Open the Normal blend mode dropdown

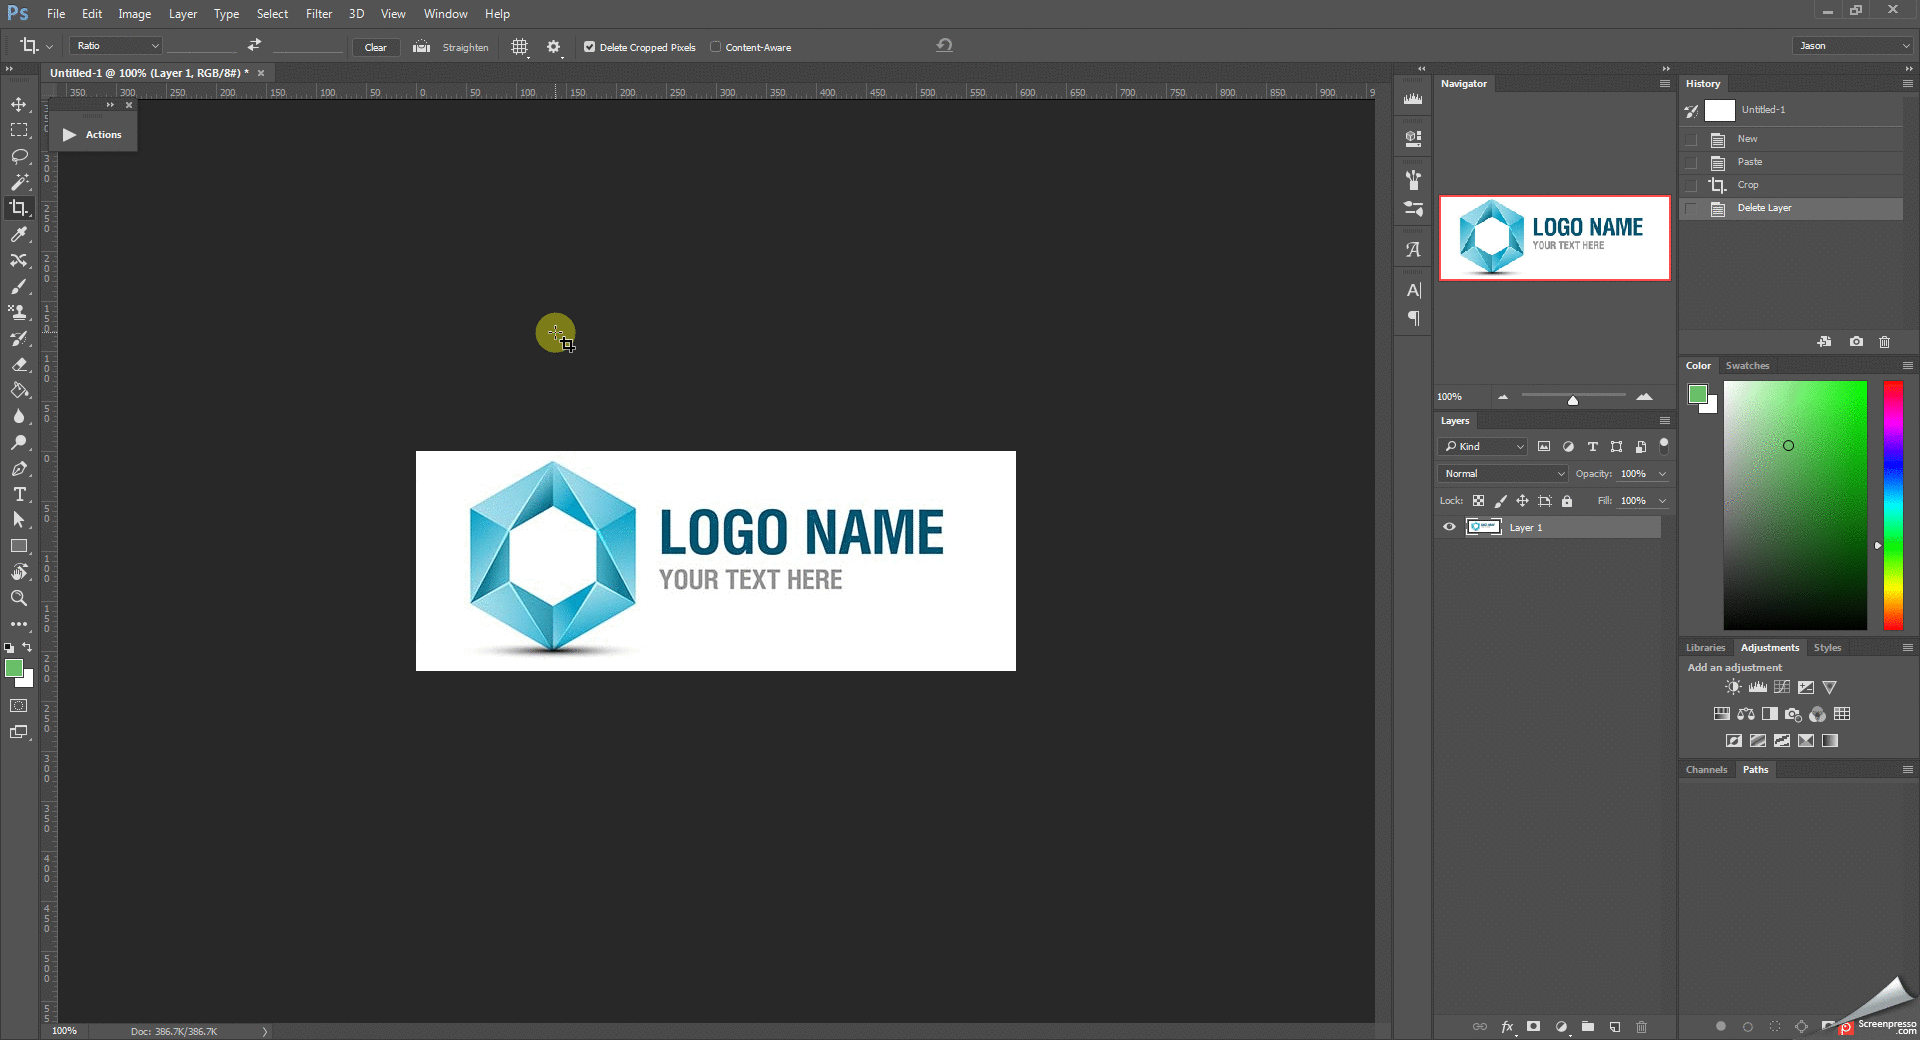[1502, 473]
